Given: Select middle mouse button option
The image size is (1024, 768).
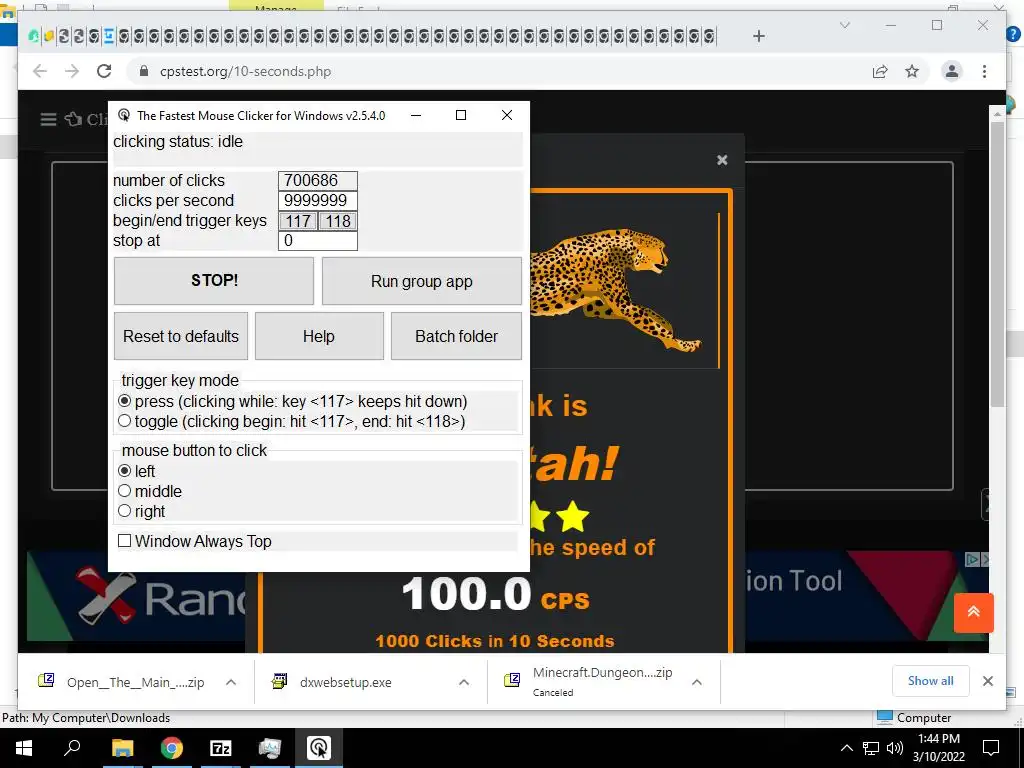Looking at the screenshot, I should [125, 491].
